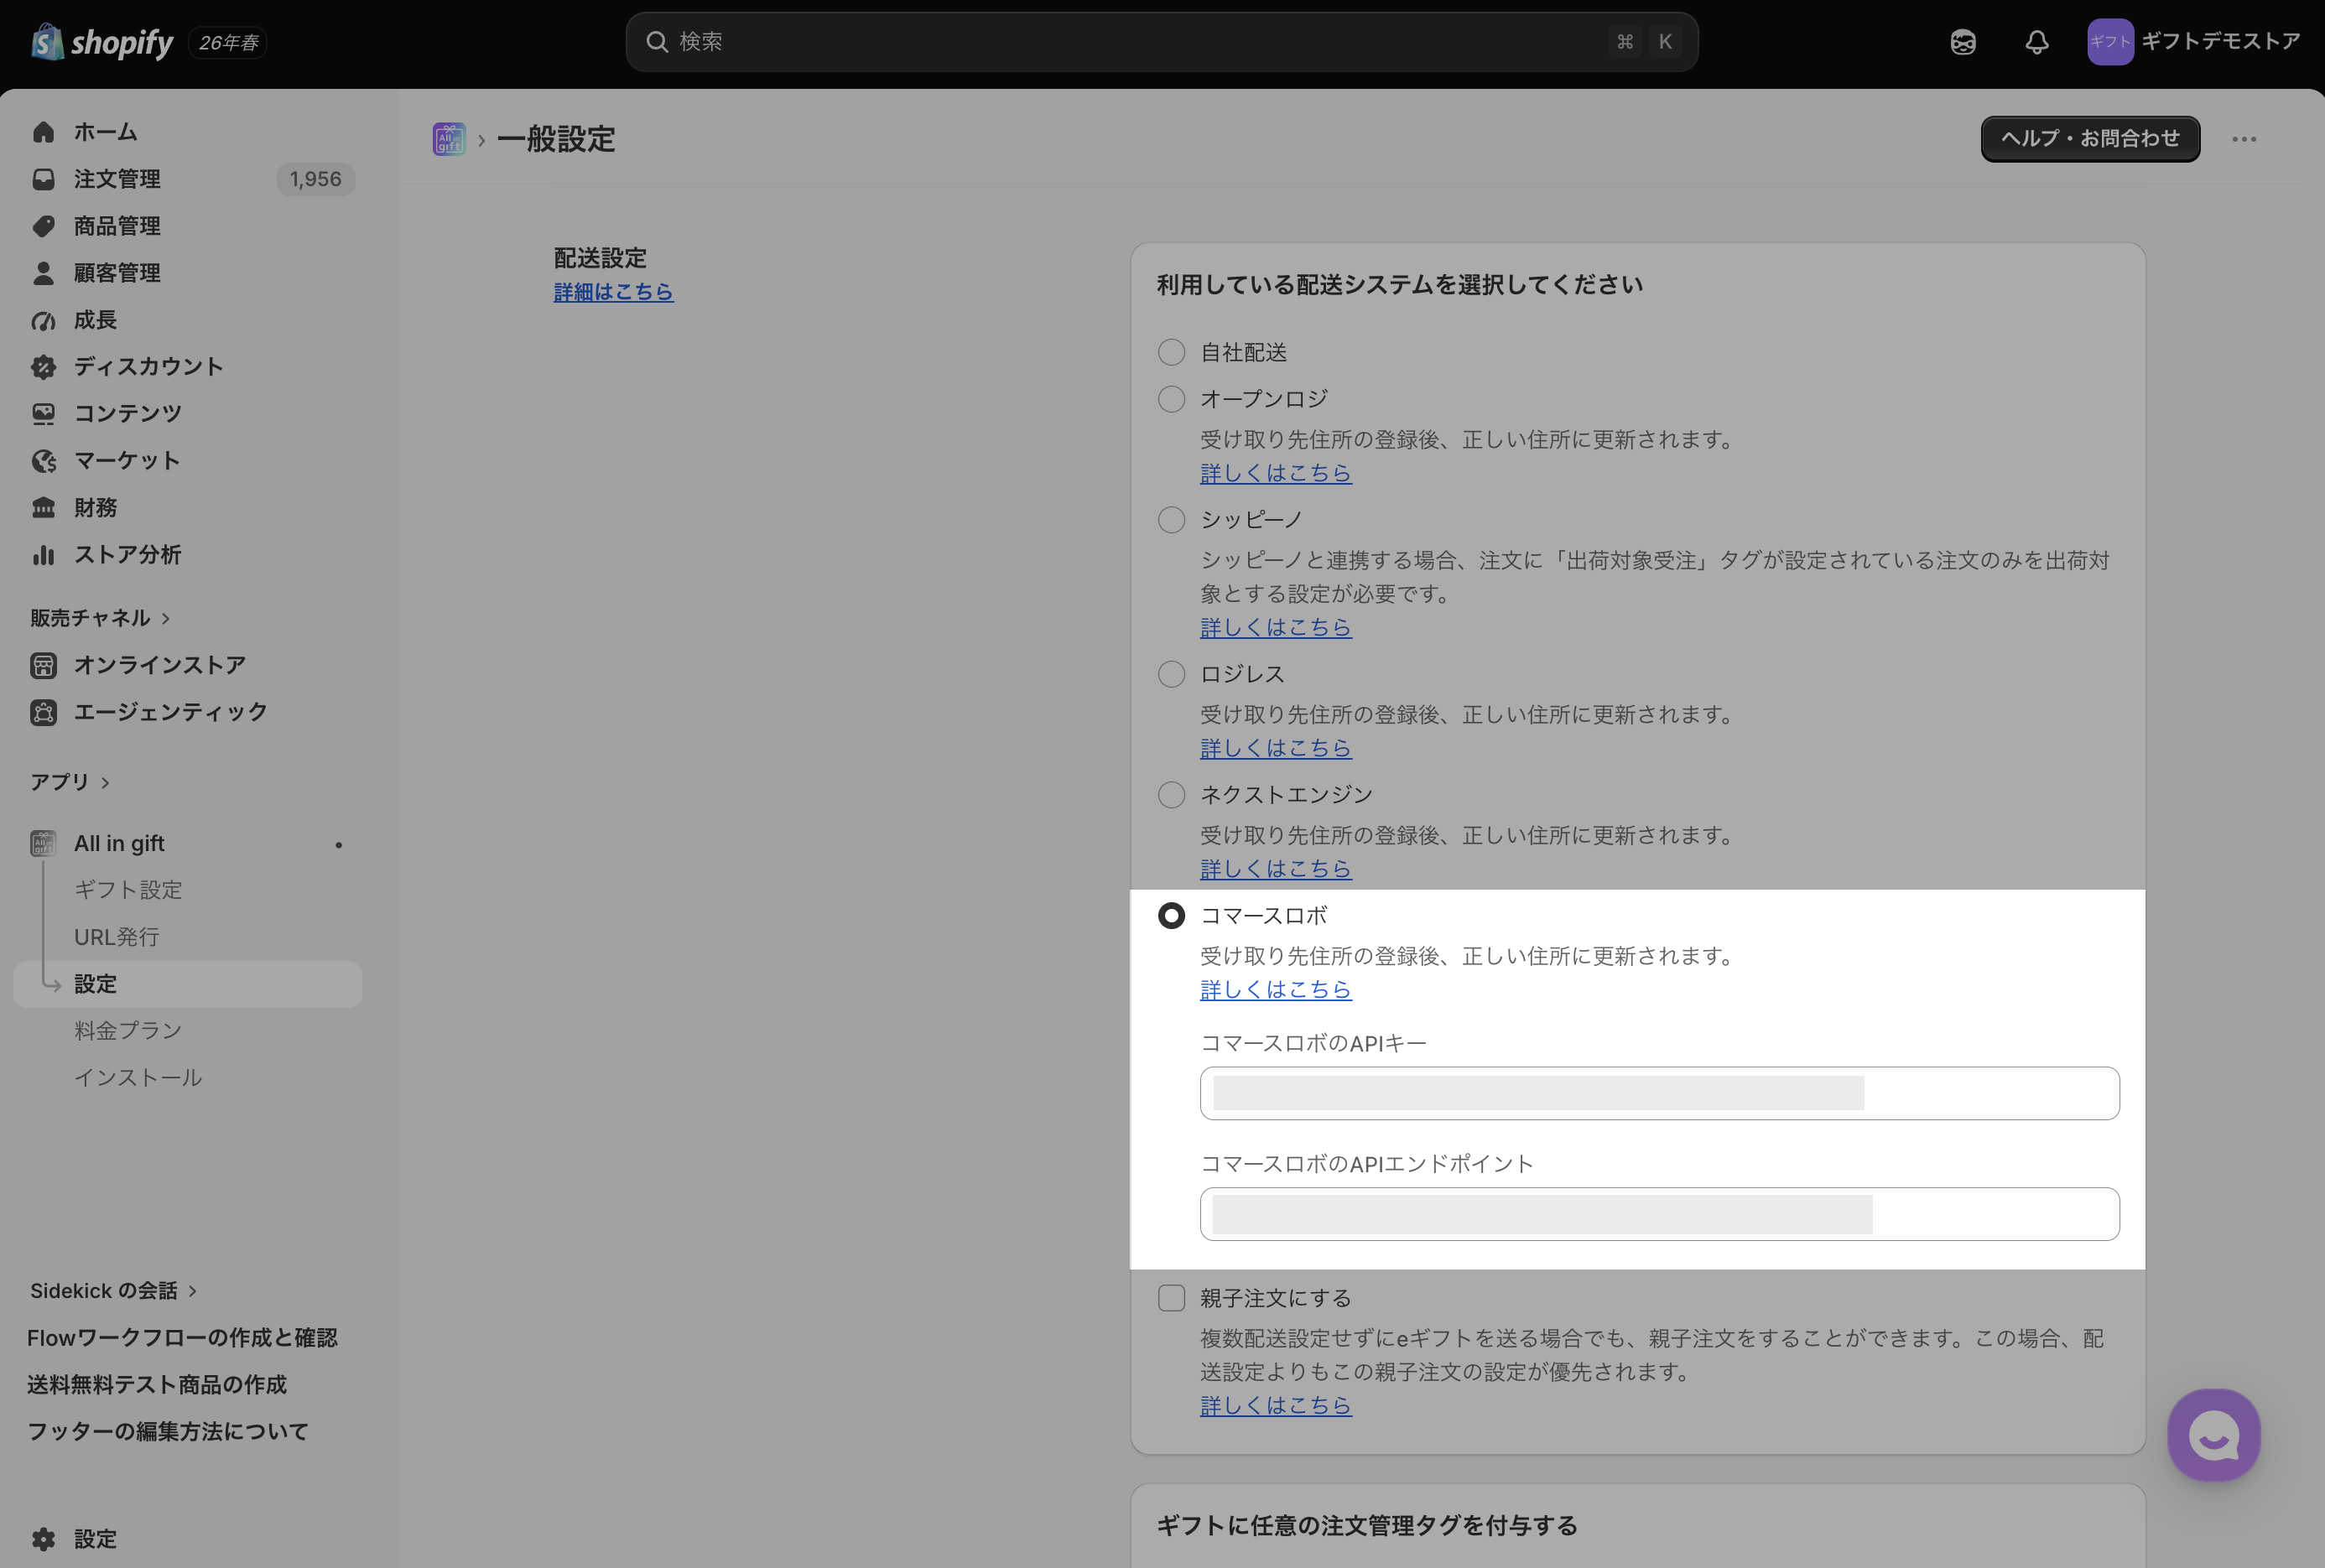Screen dimensions: 2325x1568
Task: Open 詳しくはこちら link under ネクストエンジン
Action: (1275, 869)
